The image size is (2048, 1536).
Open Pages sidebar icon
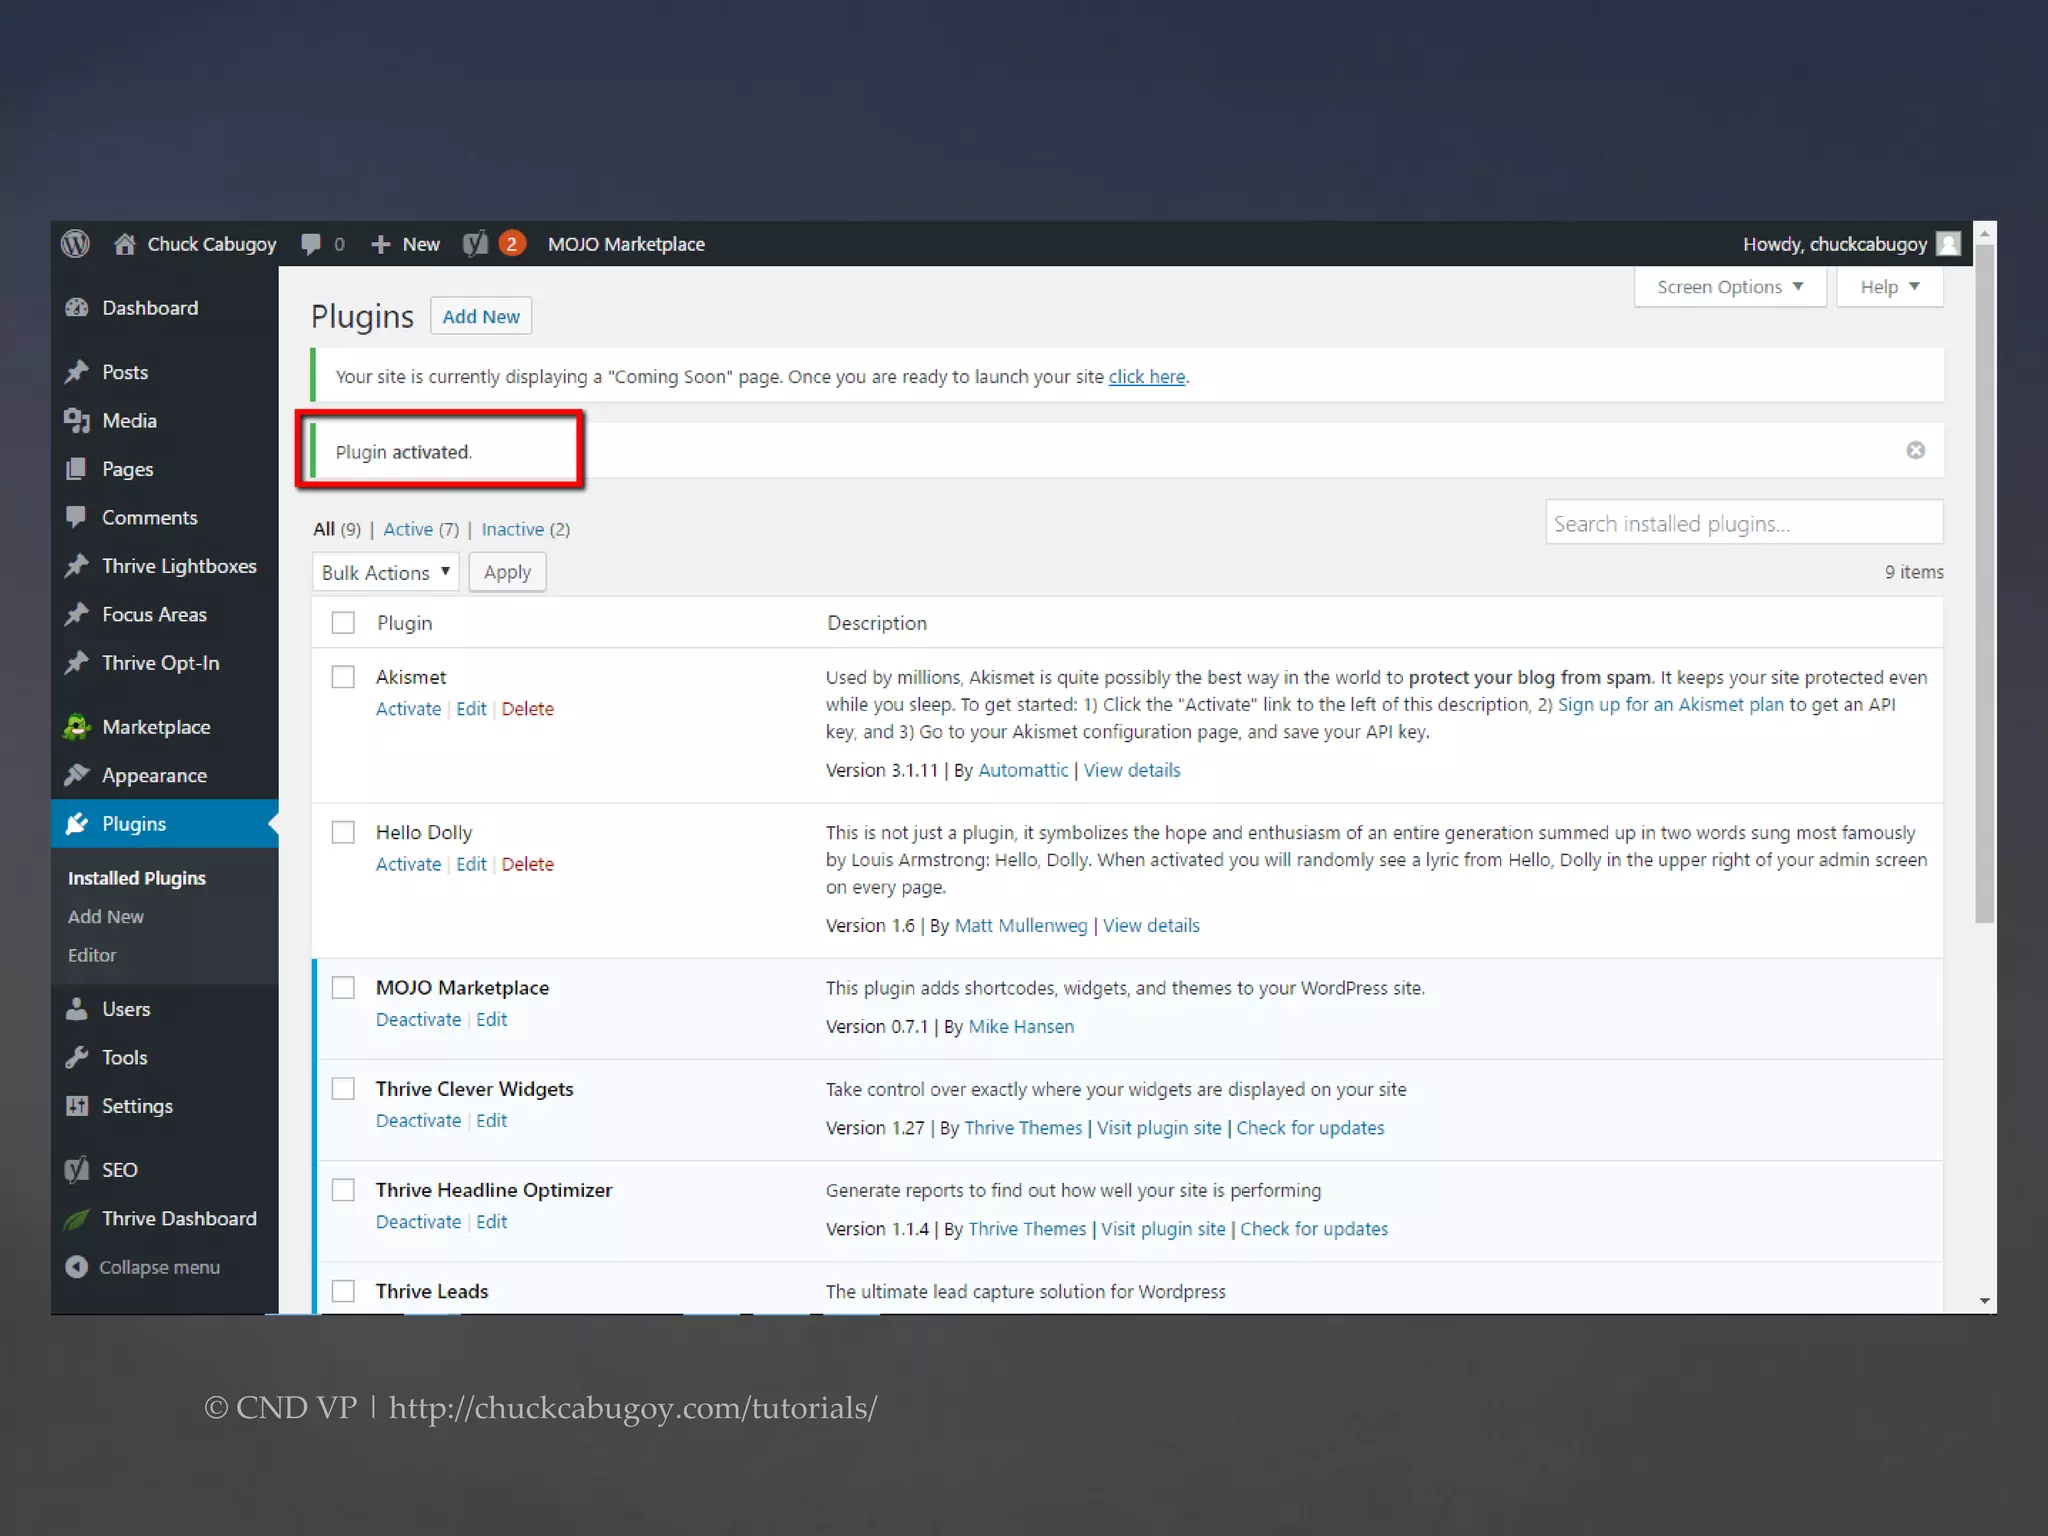tap(77, 469)
